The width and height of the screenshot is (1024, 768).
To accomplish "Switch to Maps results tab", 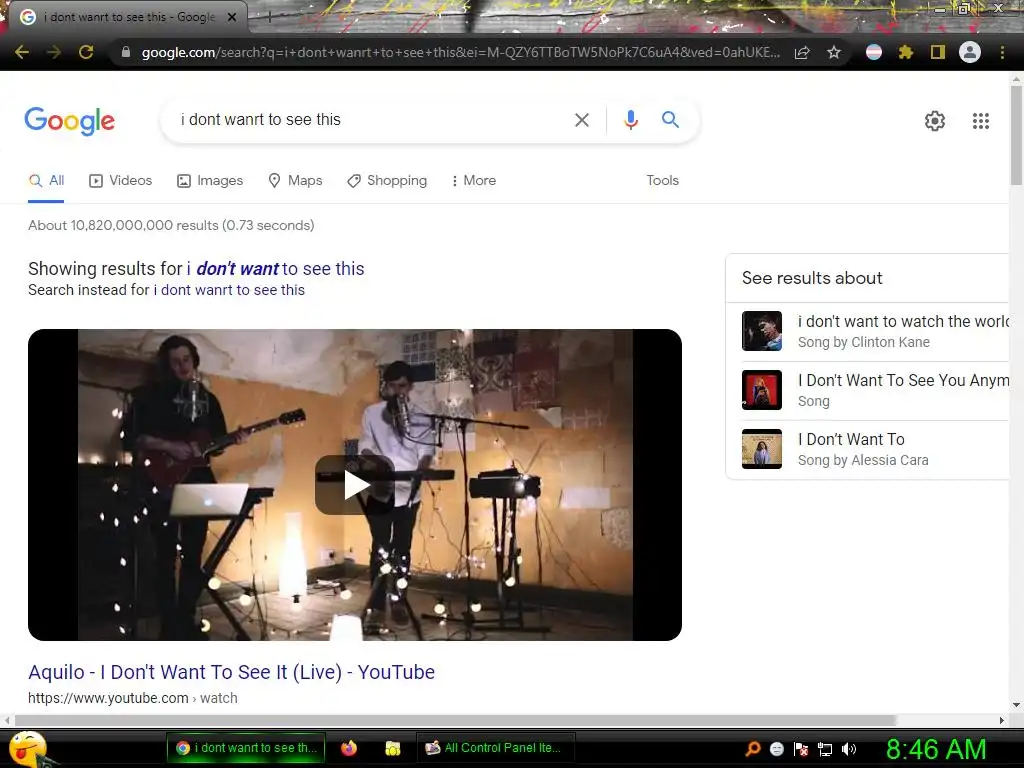I will tap(295, 181).
